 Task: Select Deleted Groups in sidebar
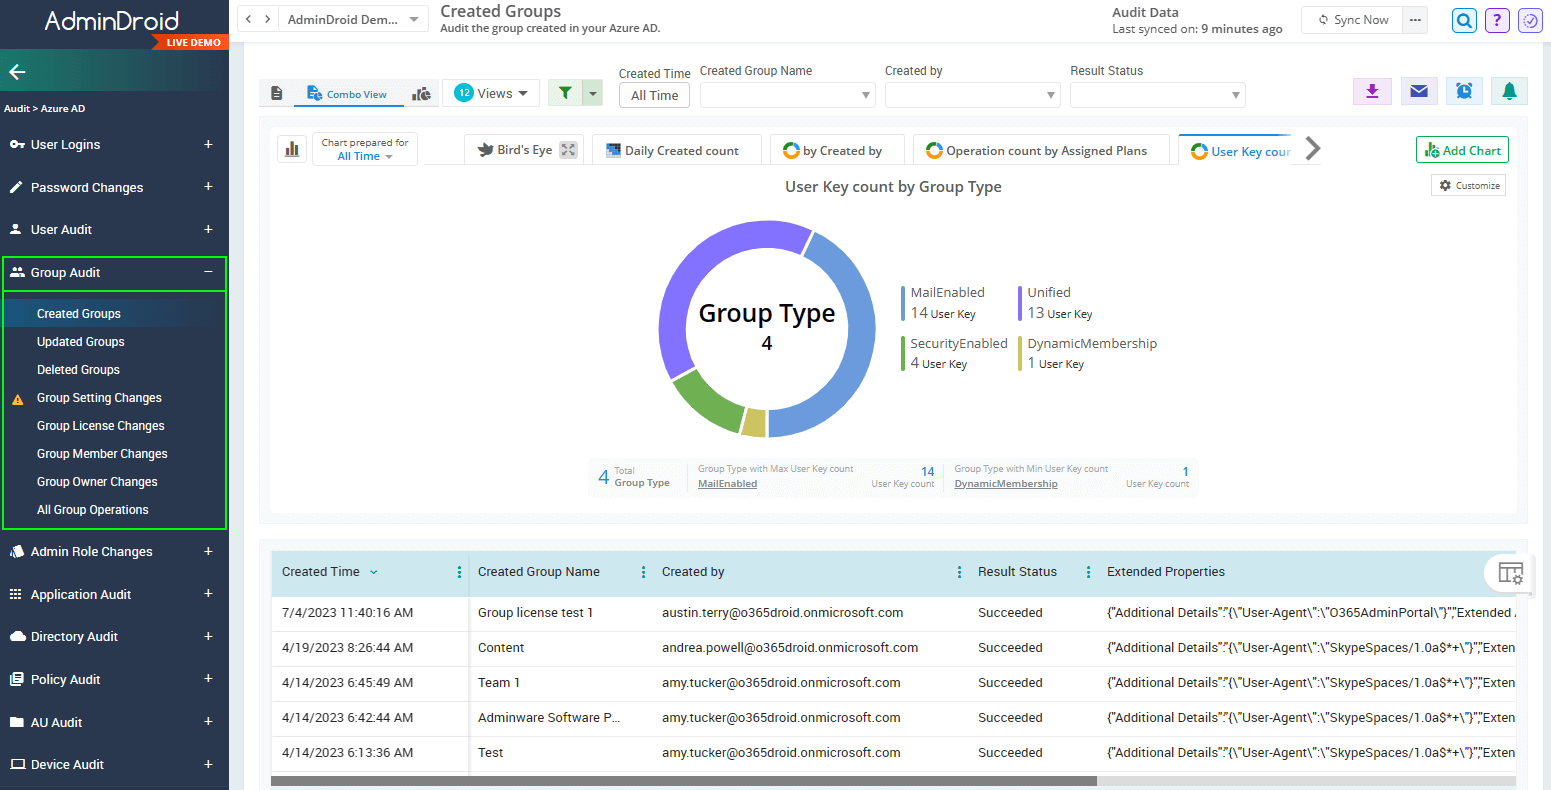pyautogui.click(x=78, y=370)
